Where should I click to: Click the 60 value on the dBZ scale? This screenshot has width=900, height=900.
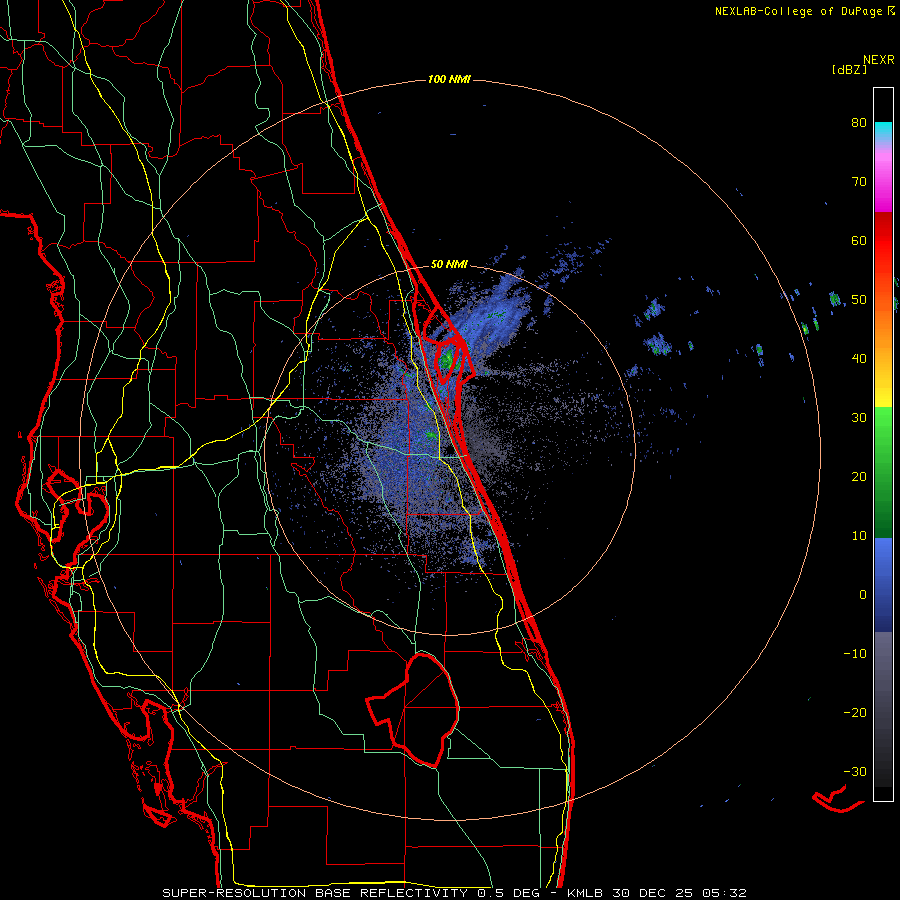pos(859,240)
